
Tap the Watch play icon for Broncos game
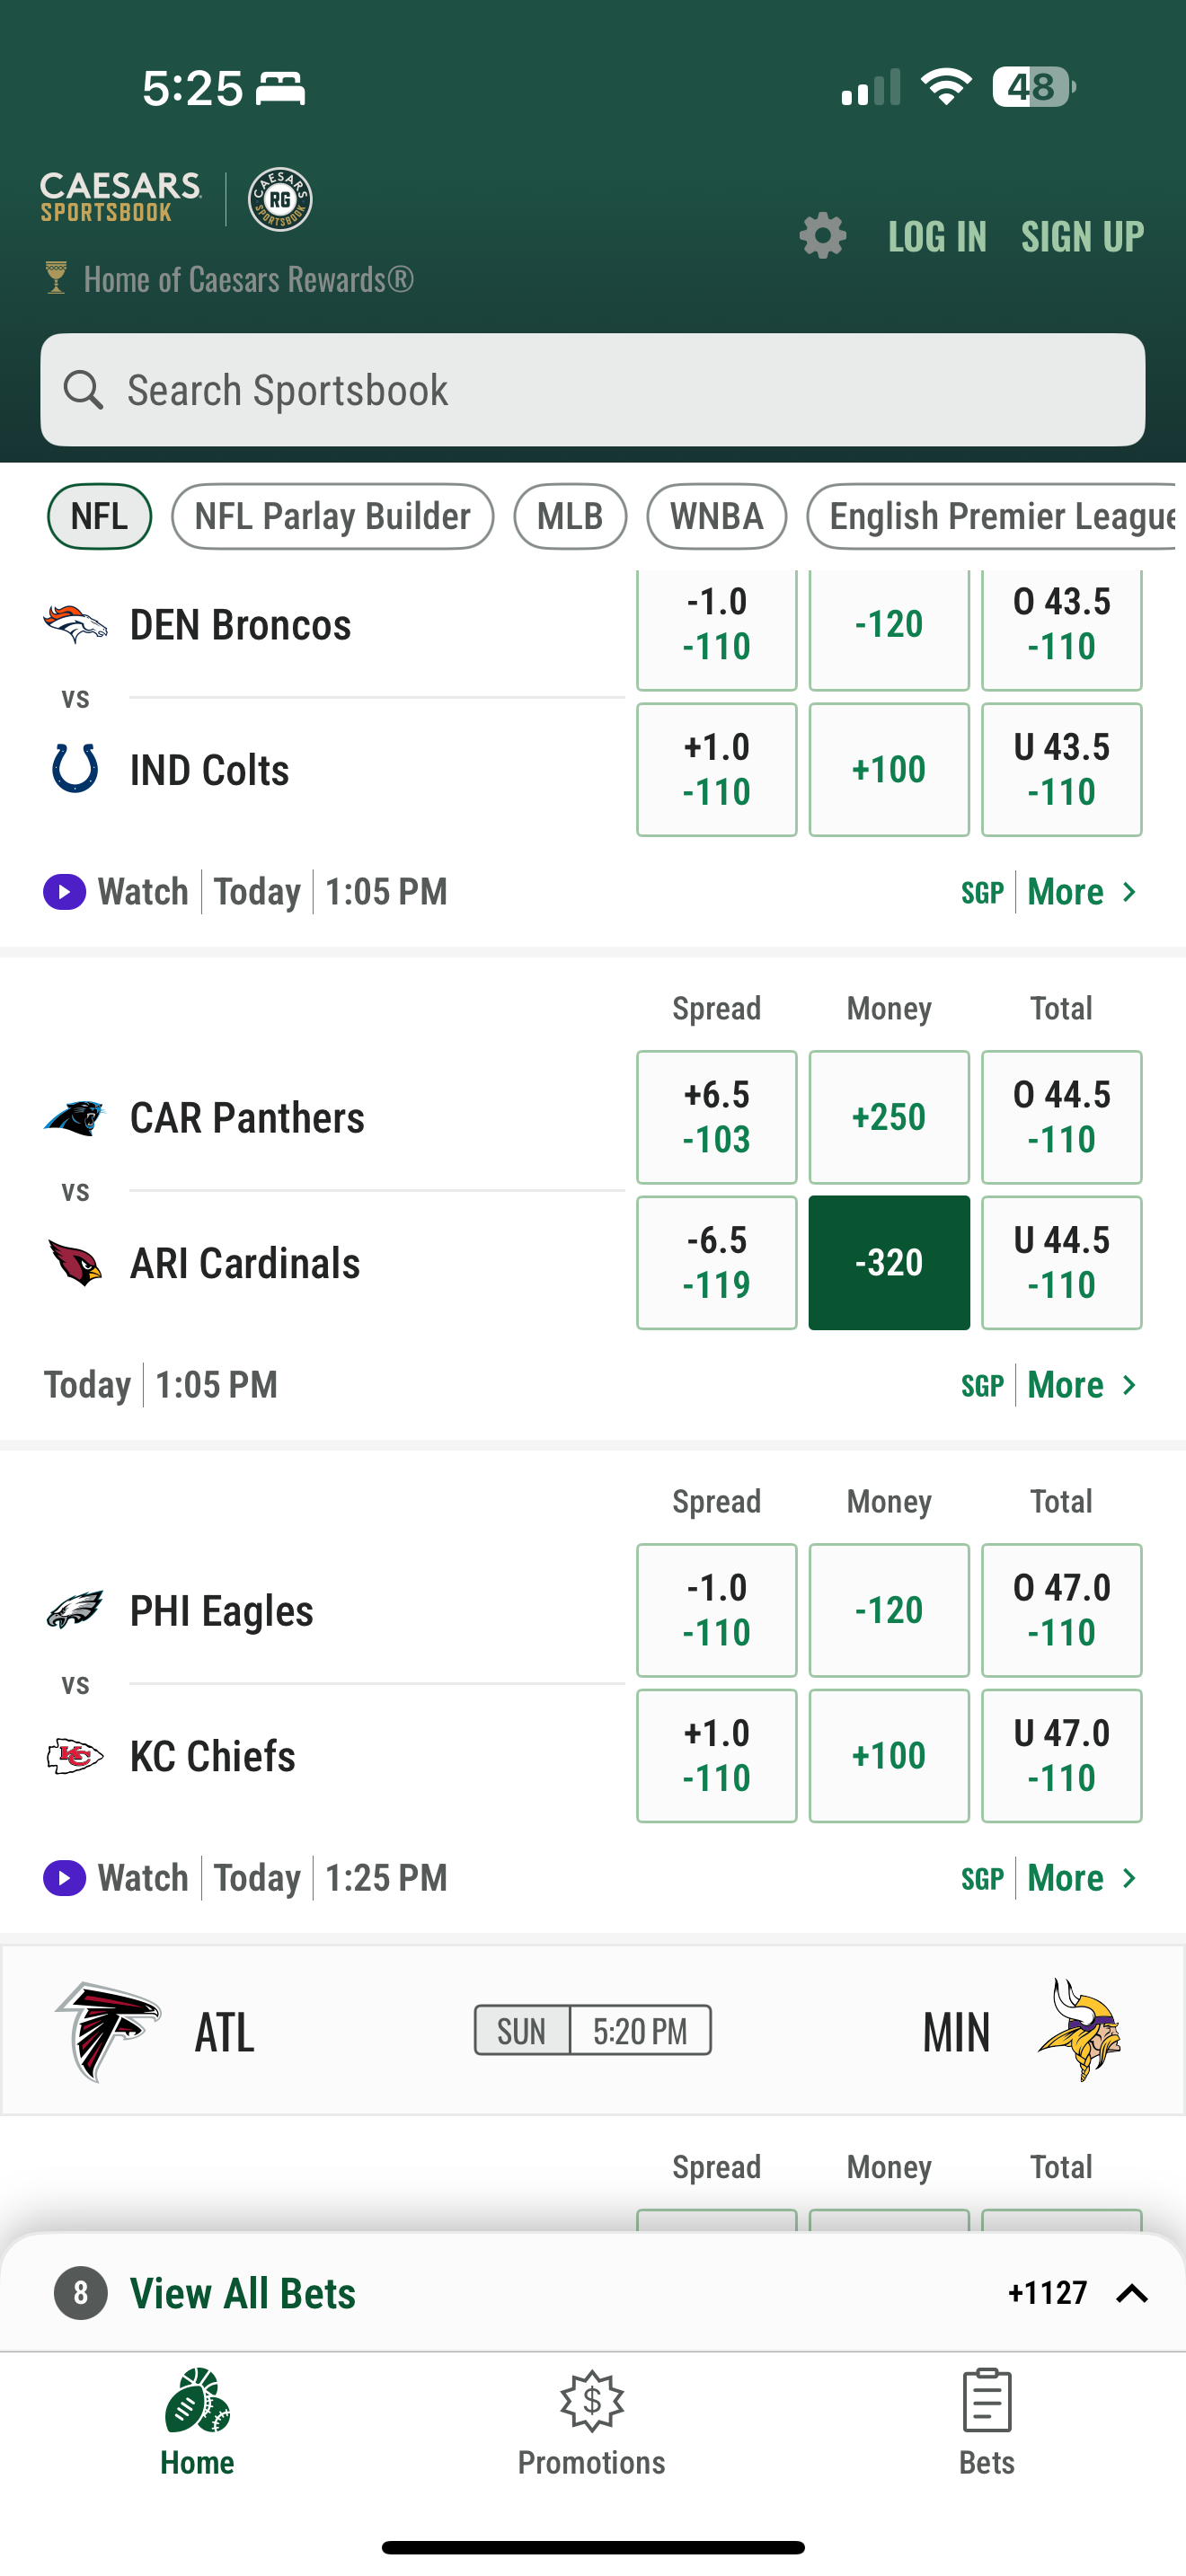point(64,891)
